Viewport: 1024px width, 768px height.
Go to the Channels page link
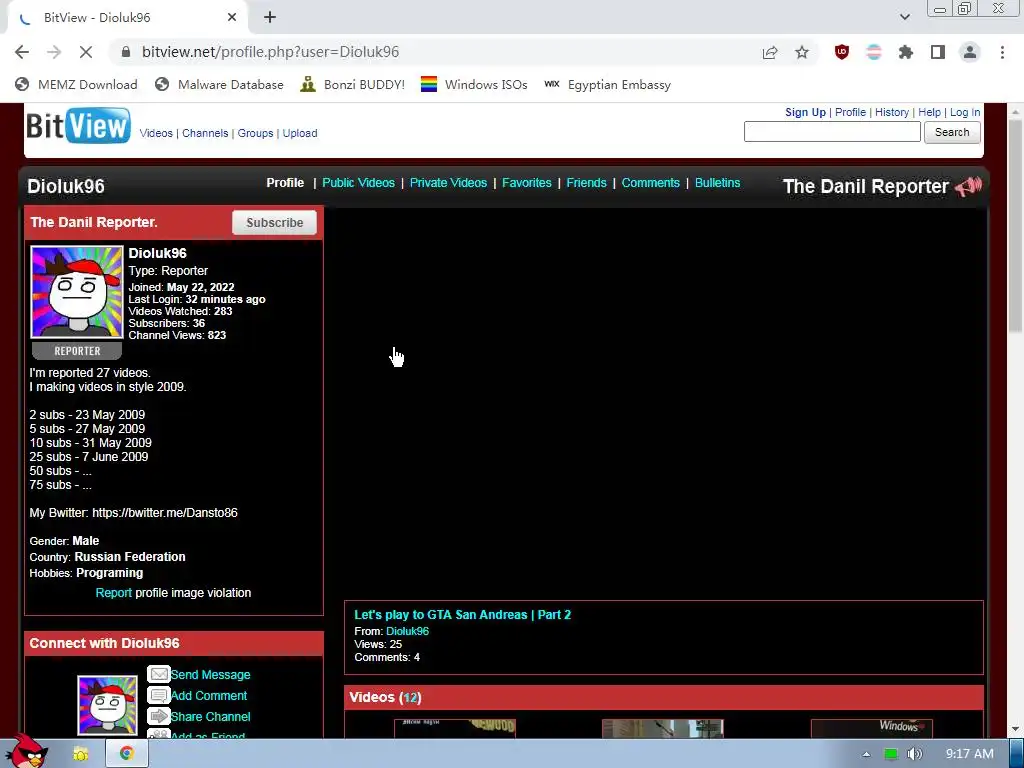click(205, 133)
